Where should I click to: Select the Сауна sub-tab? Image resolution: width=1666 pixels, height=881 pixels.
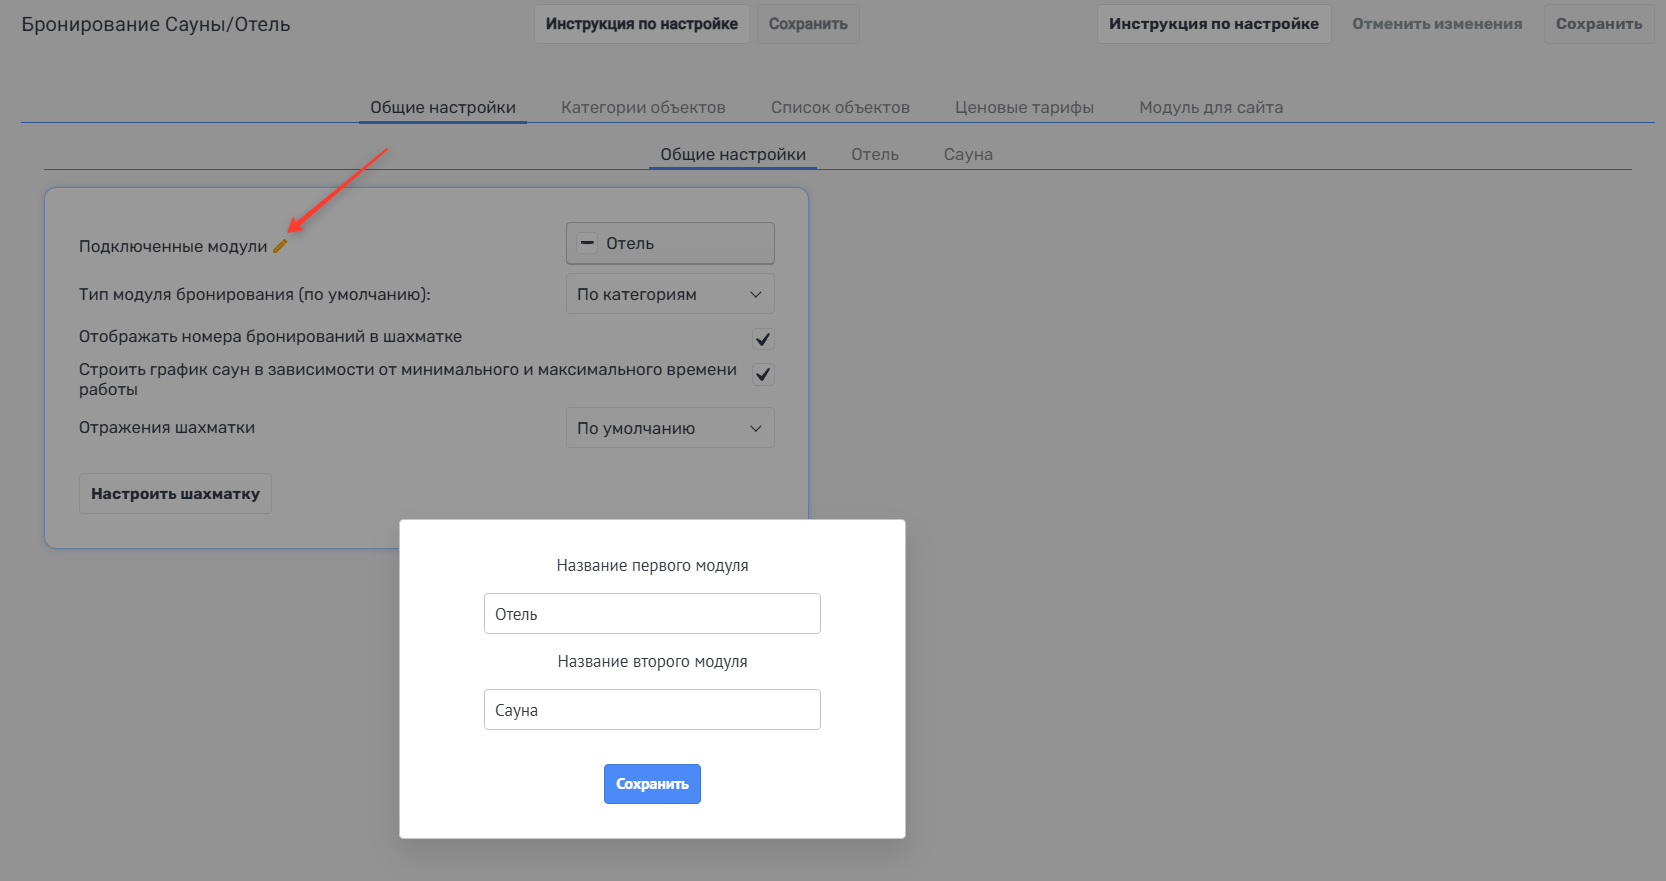pyautogui.click(x=968, y=154)
